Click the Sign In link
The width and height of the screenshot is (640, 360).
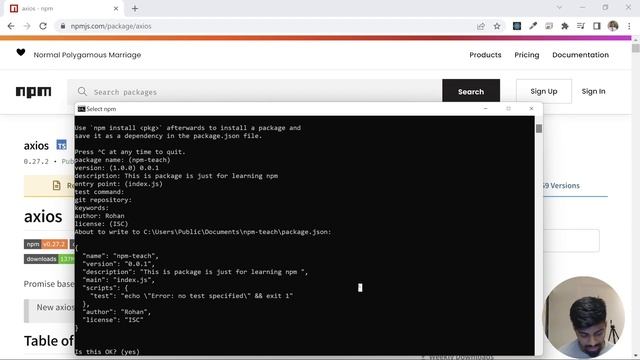click(593, 91)
